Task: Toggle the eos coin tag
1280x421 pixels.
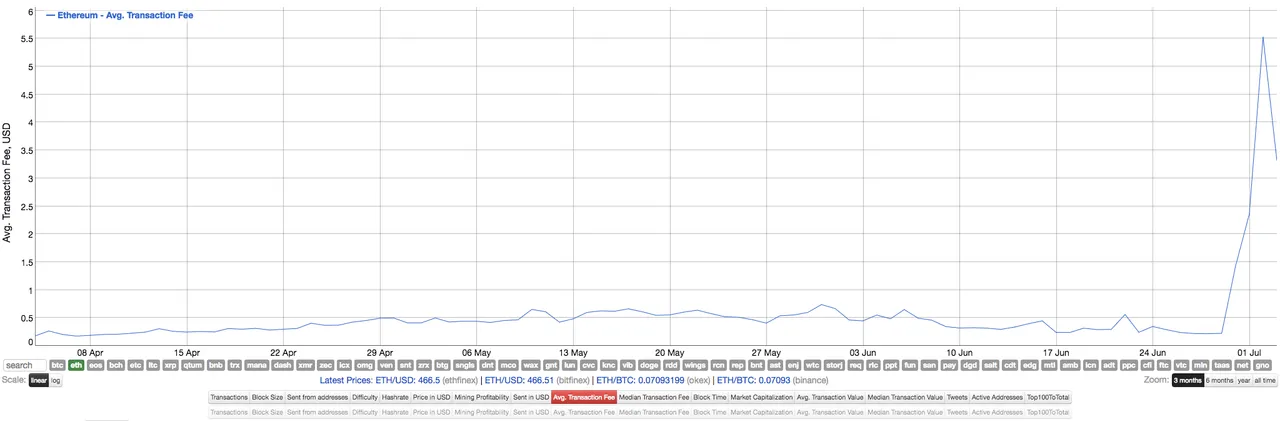Action: [x=95, y=365]
